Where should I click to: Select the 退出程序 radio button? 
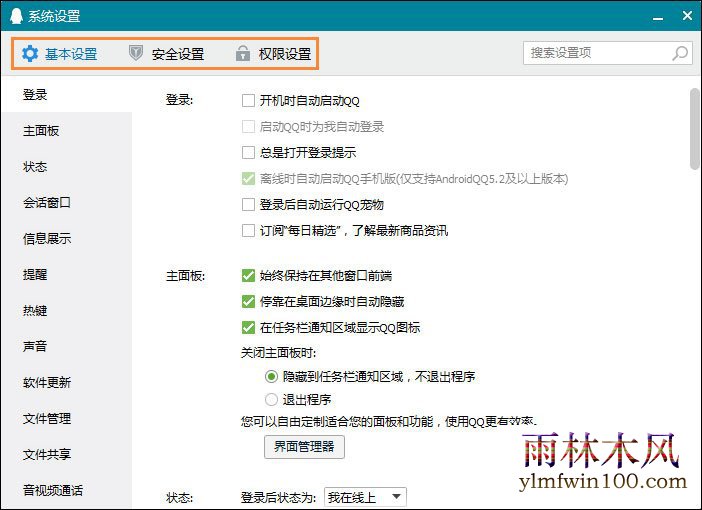point(271,399)
